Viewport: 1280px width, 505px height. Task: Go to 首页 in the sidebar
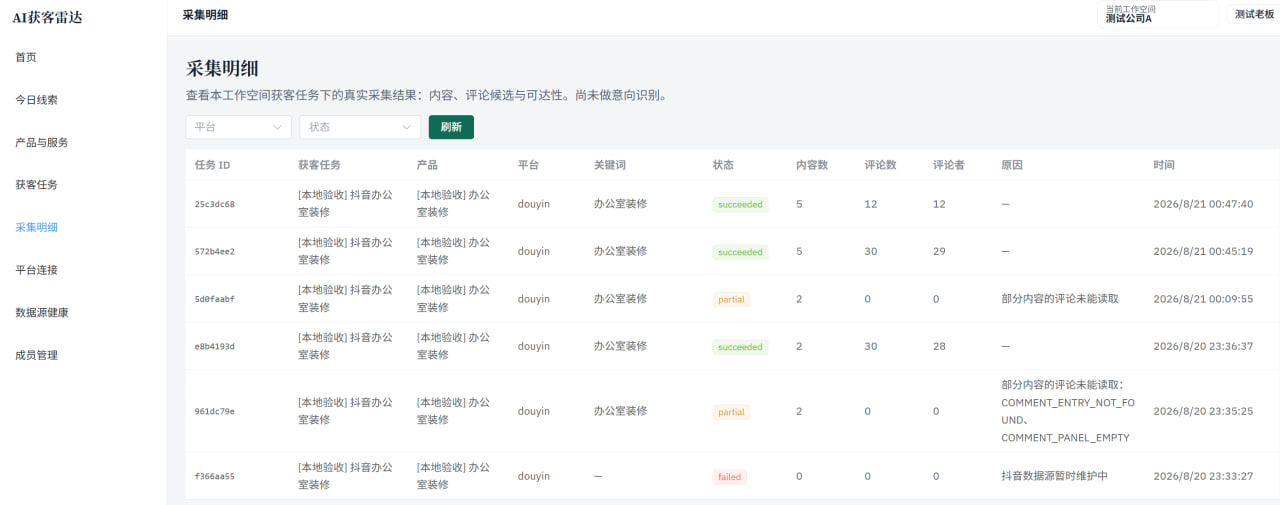(x=26, y=57)
